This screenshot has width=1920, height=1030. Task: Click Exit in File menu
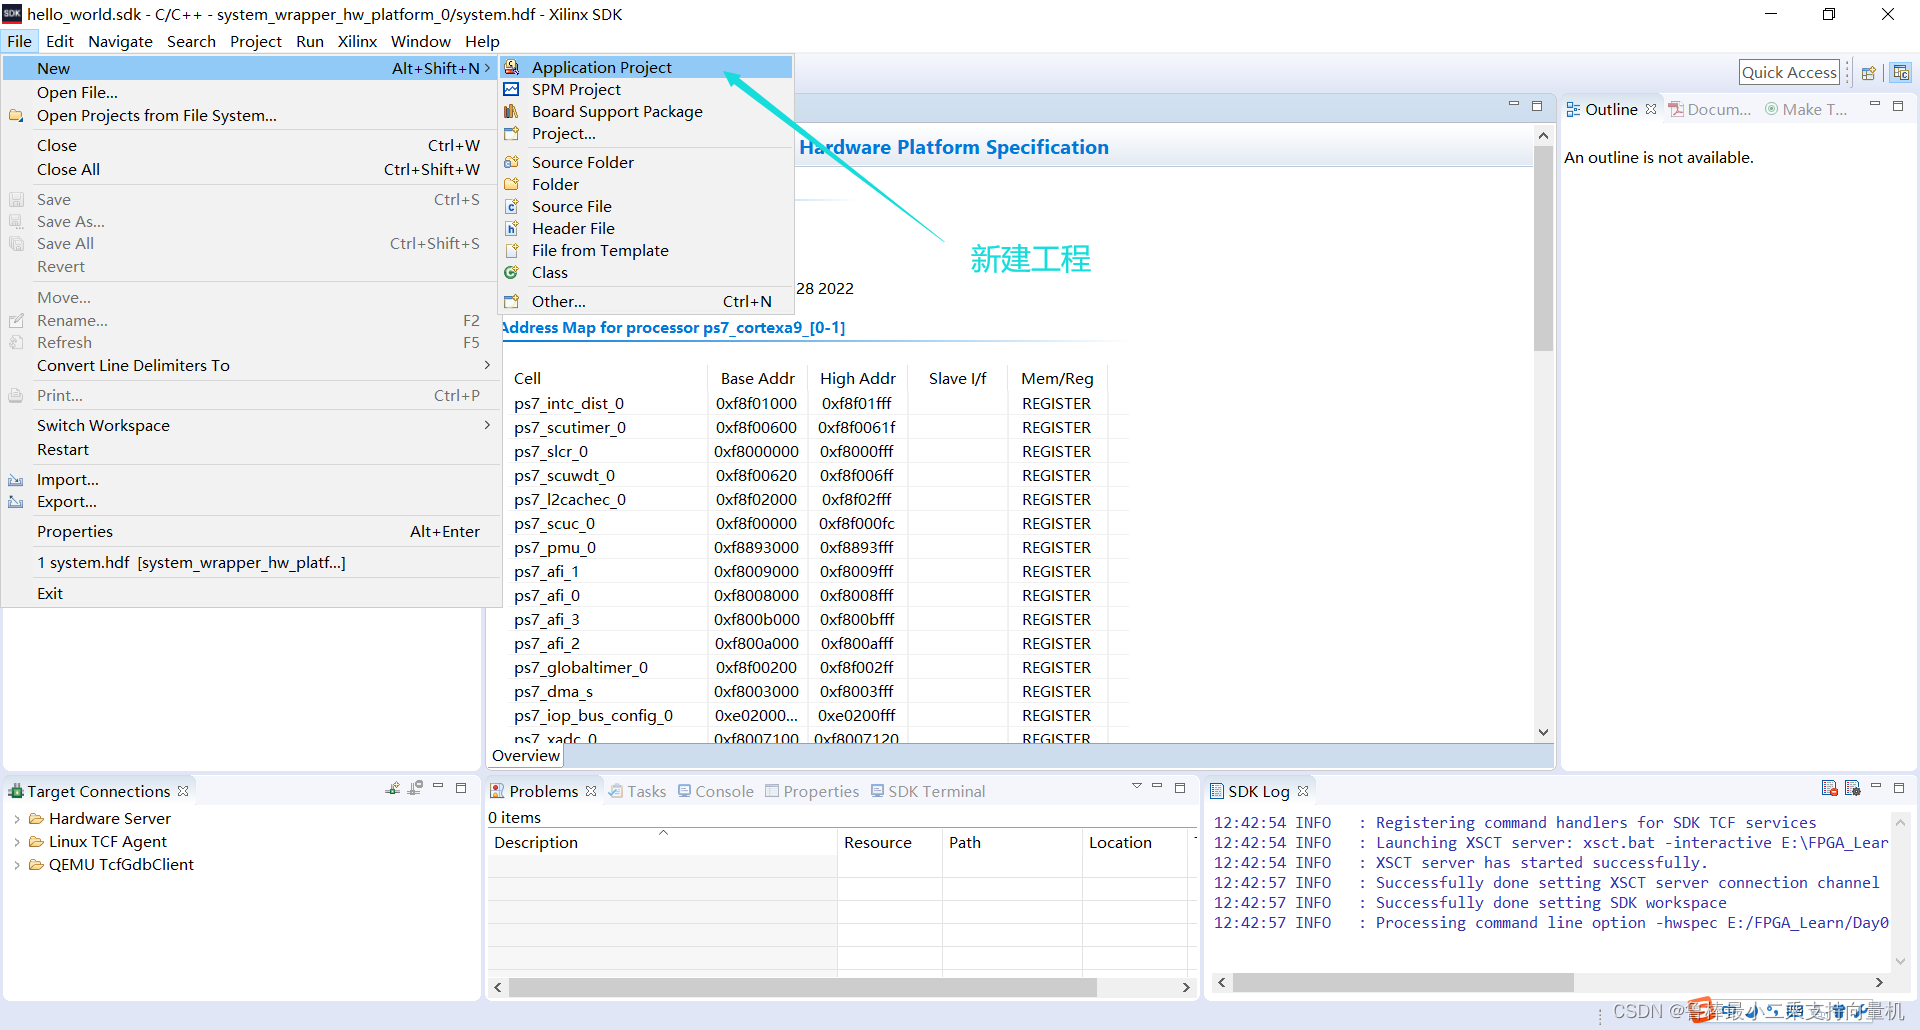[251, 594]
